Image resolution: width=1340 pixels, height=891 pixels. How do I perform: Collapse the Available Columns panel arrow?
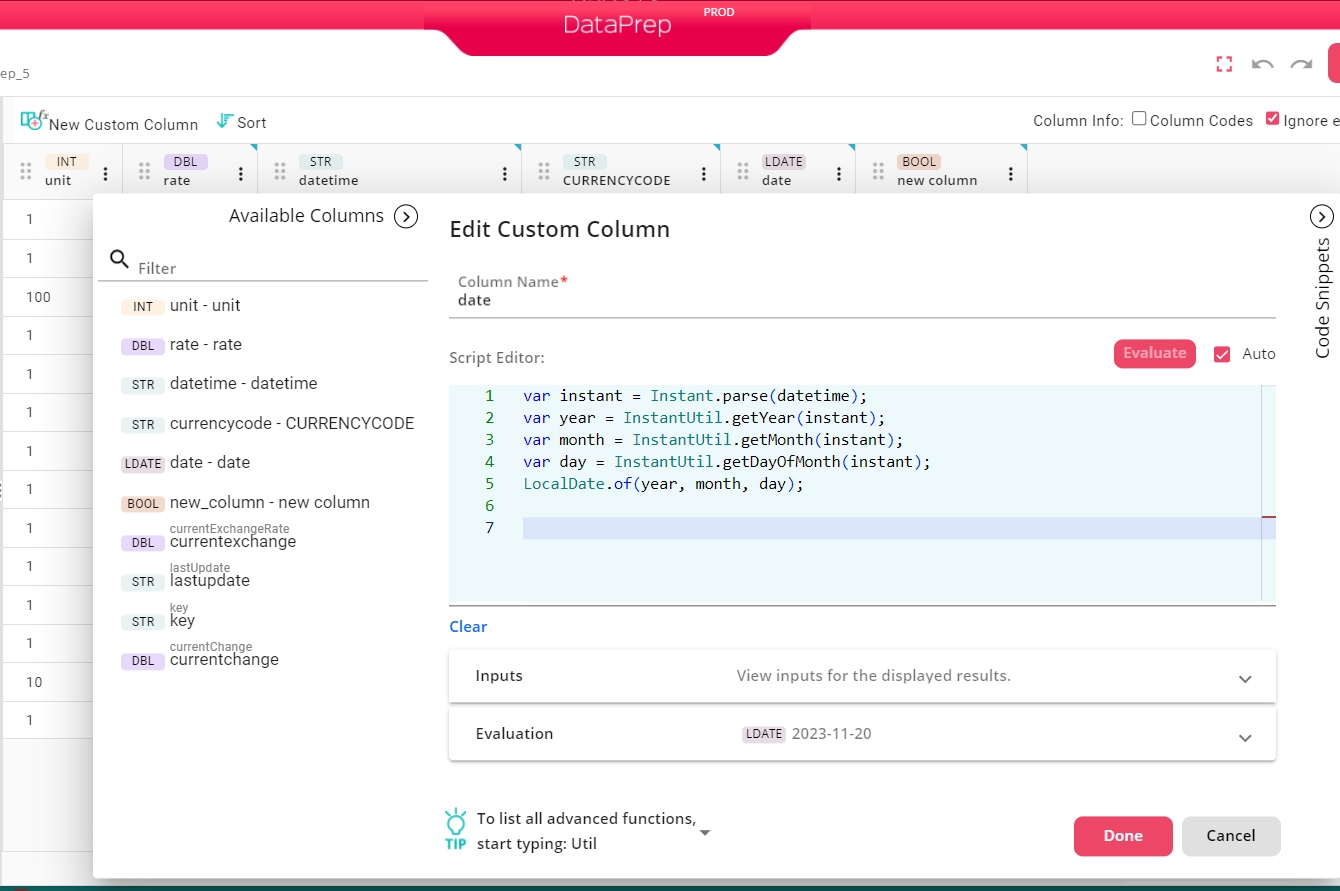pyautogui.click(x=405, y=216)
